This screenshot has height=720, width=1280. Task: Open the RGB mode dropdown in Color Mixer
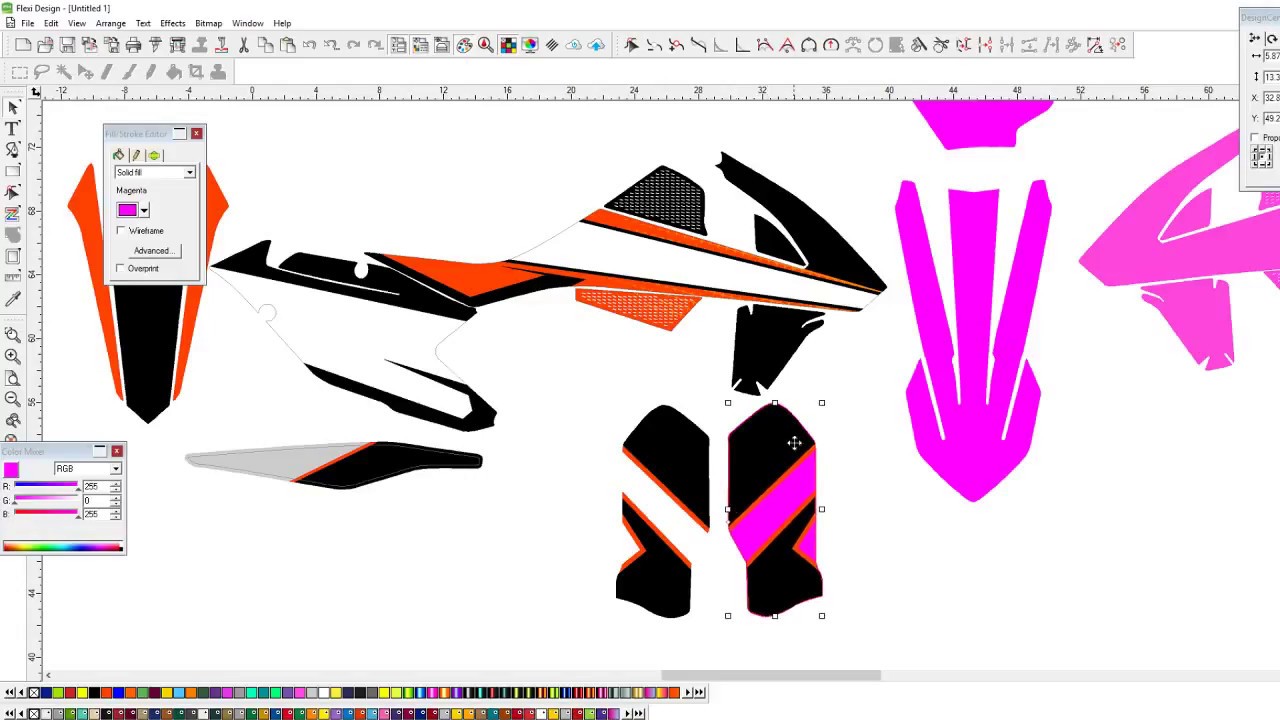115,468
